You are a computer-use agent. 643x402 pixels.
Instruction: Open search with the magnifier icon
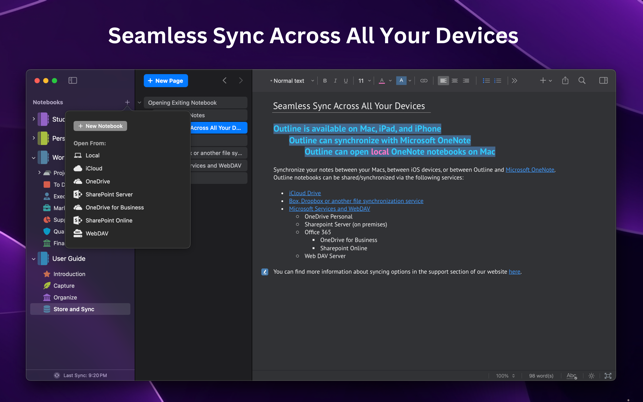pyautogui.click(x=582, y=80)
